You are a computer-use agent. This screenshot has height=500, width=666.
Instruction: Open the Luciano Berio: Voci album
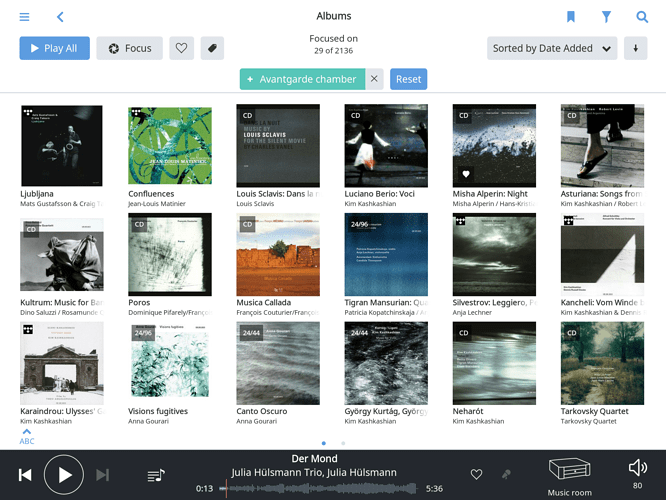click(386, 146)
